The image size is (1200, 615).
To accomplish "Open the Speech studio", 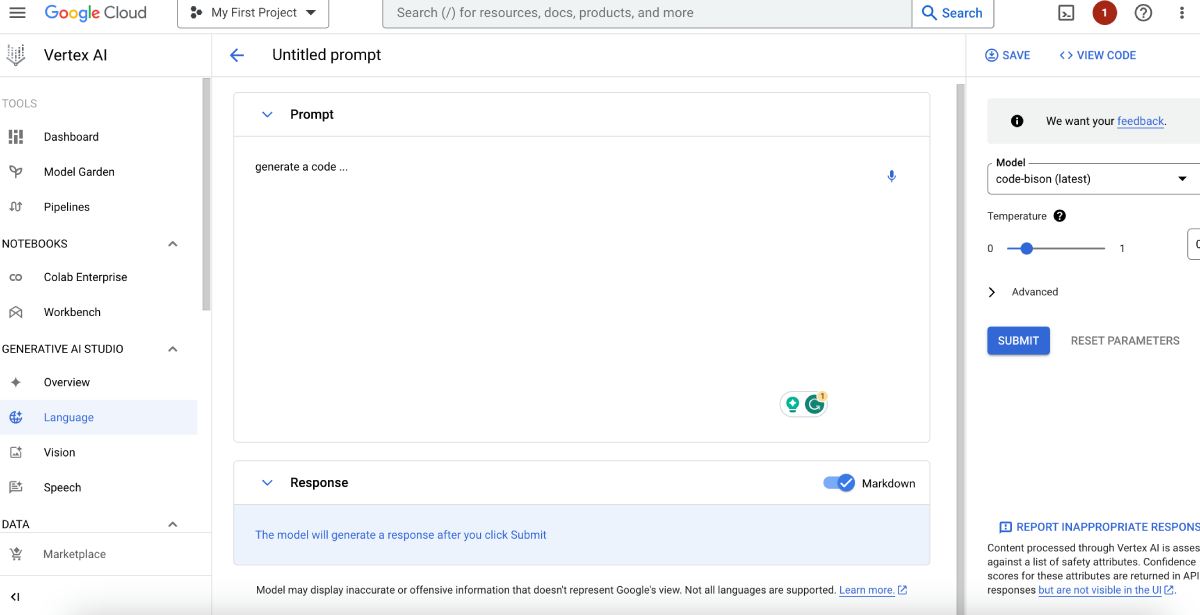I will tap(62, 487).
